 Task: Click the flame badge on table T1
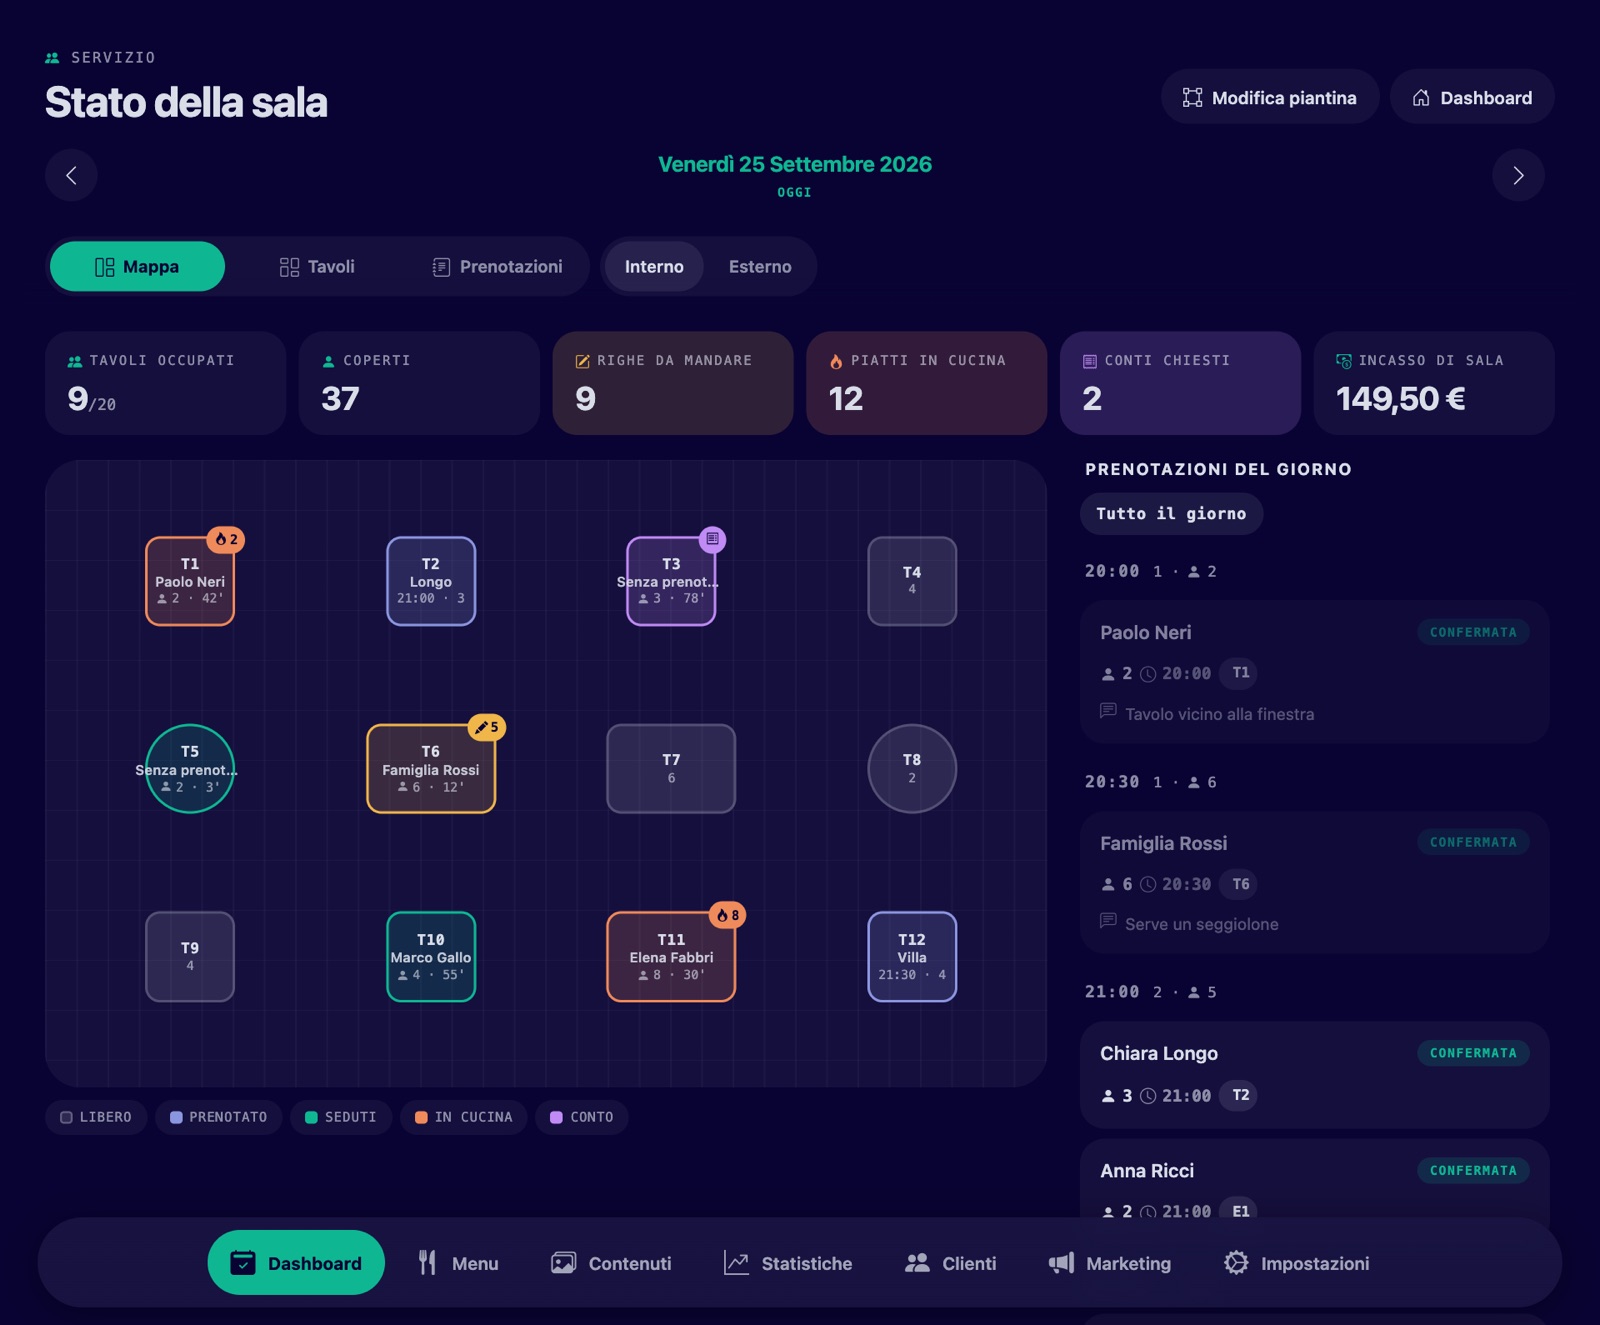coord(227,539)
